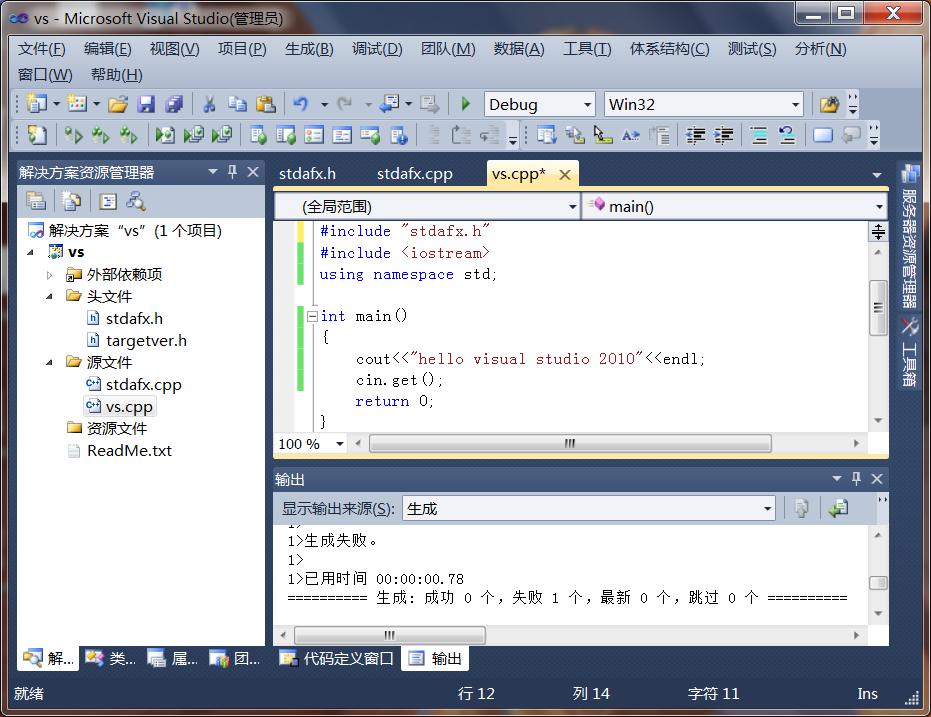Screen dimensions: 931x717
Task: Click the Save All icon in toolbar
Action: pyautogui.click(x=174, y=104)
